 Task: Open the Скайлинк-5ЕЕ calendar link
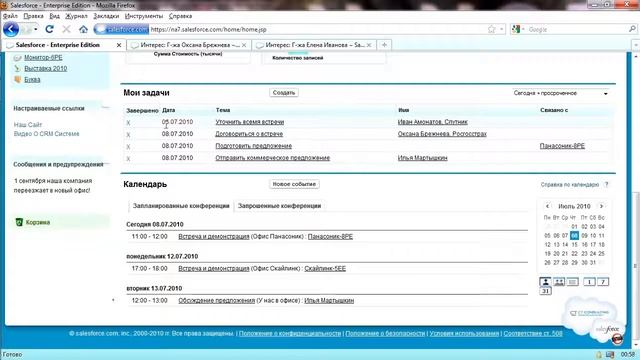click(325, 269)
